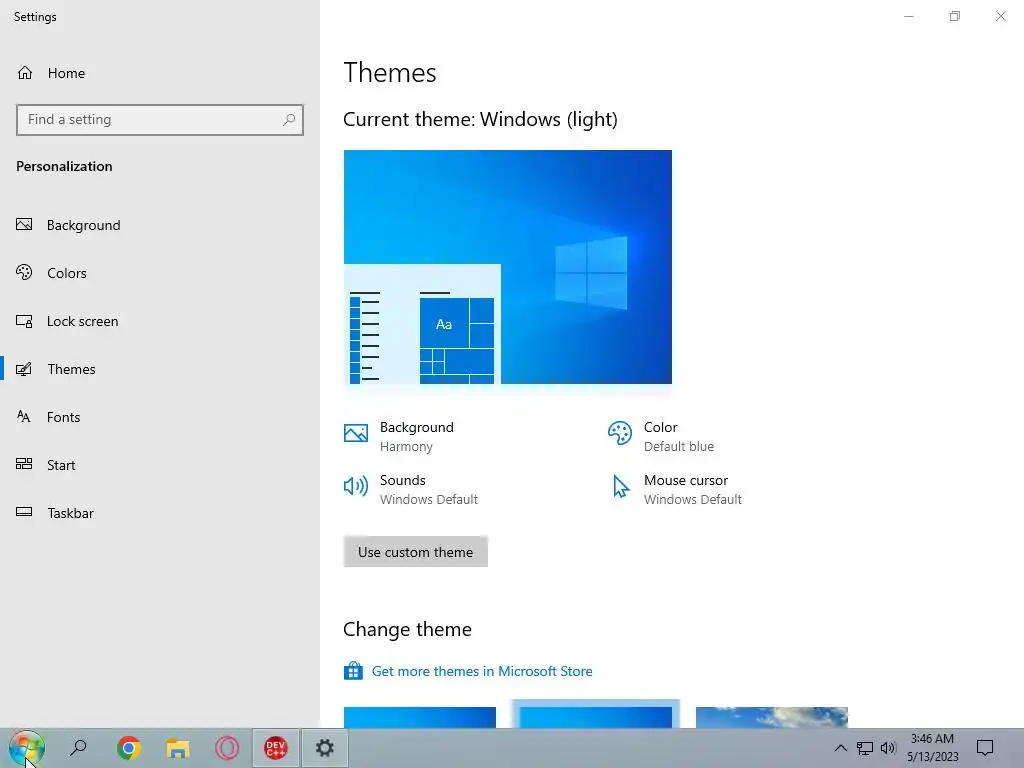Click the Sounds speaker icon

tap(356, 486)
